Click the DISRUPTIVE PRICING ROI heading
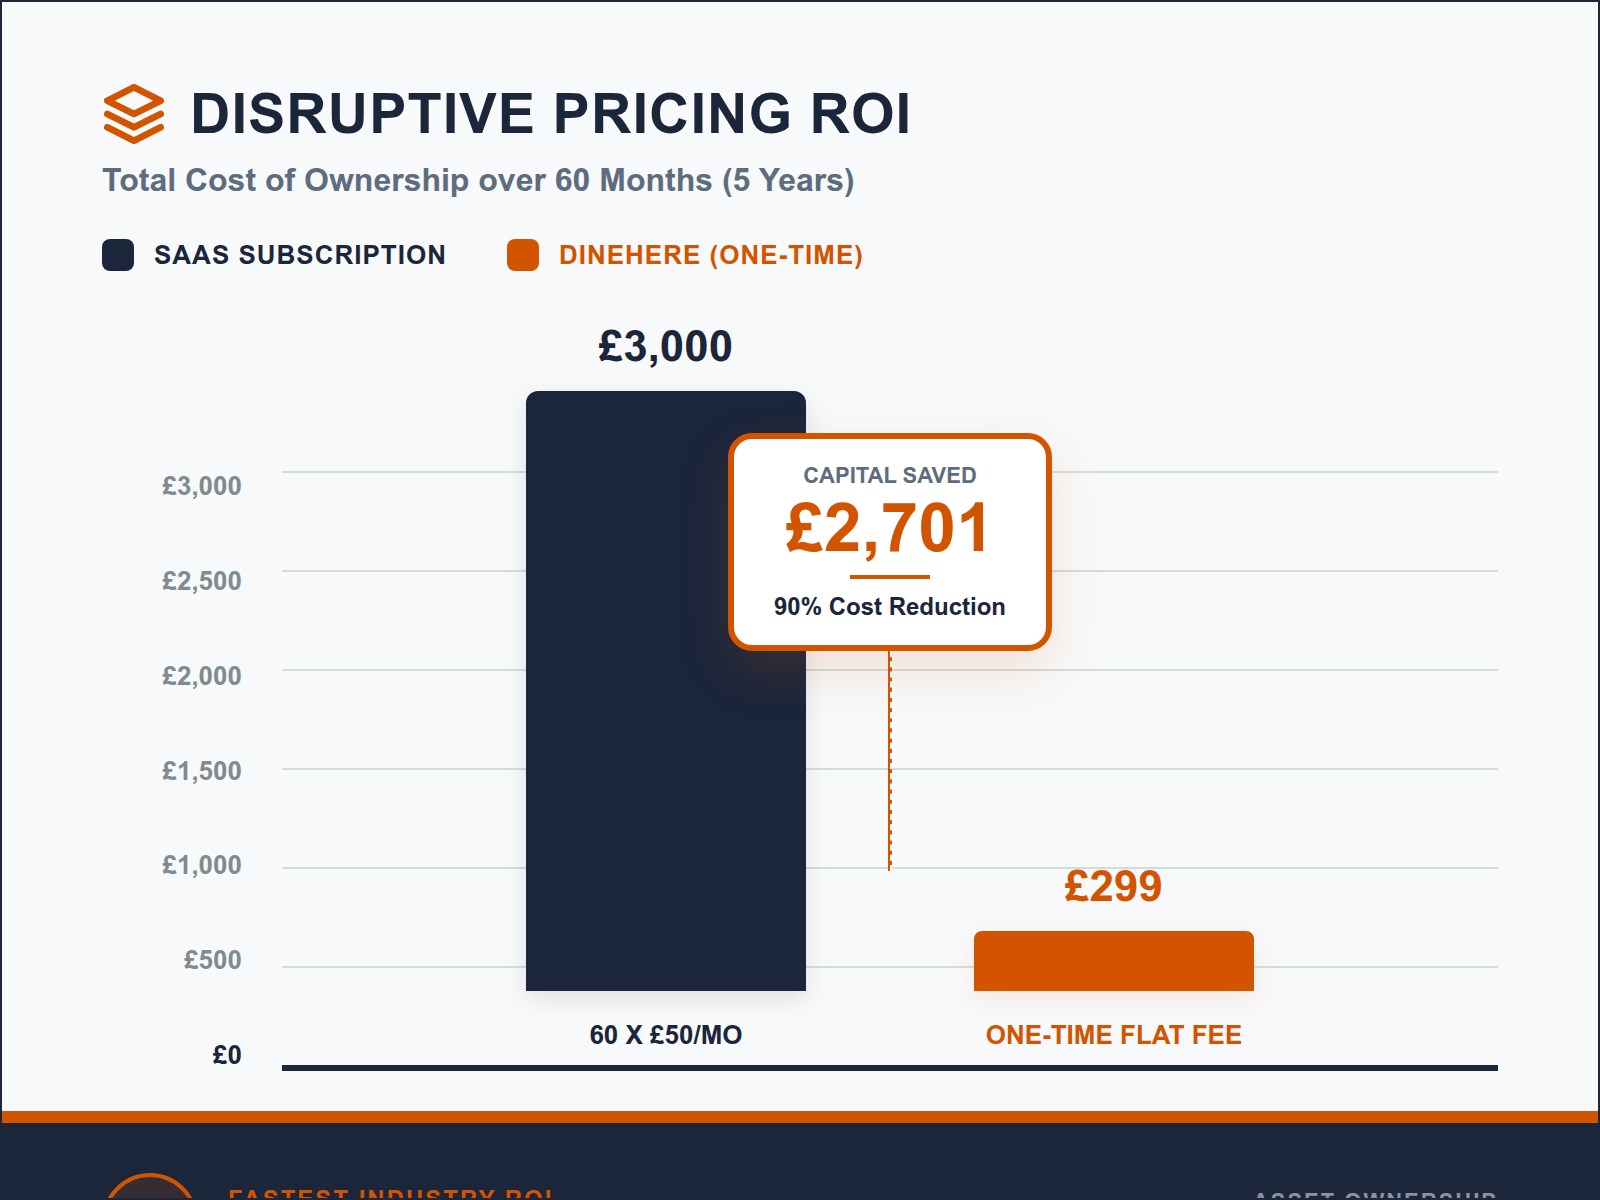Image resolution: width=1600 pixels, height=1200 pixels. (x=550, y=113)
